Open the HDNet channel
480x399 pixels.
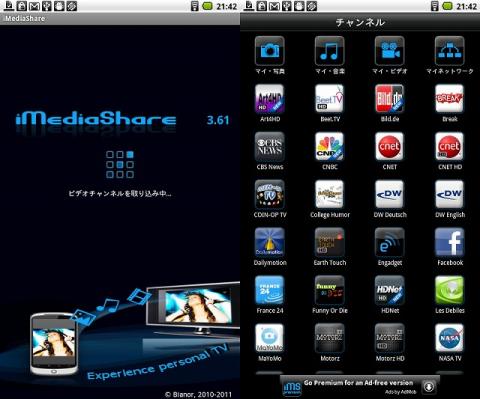[x=390, y=290]
